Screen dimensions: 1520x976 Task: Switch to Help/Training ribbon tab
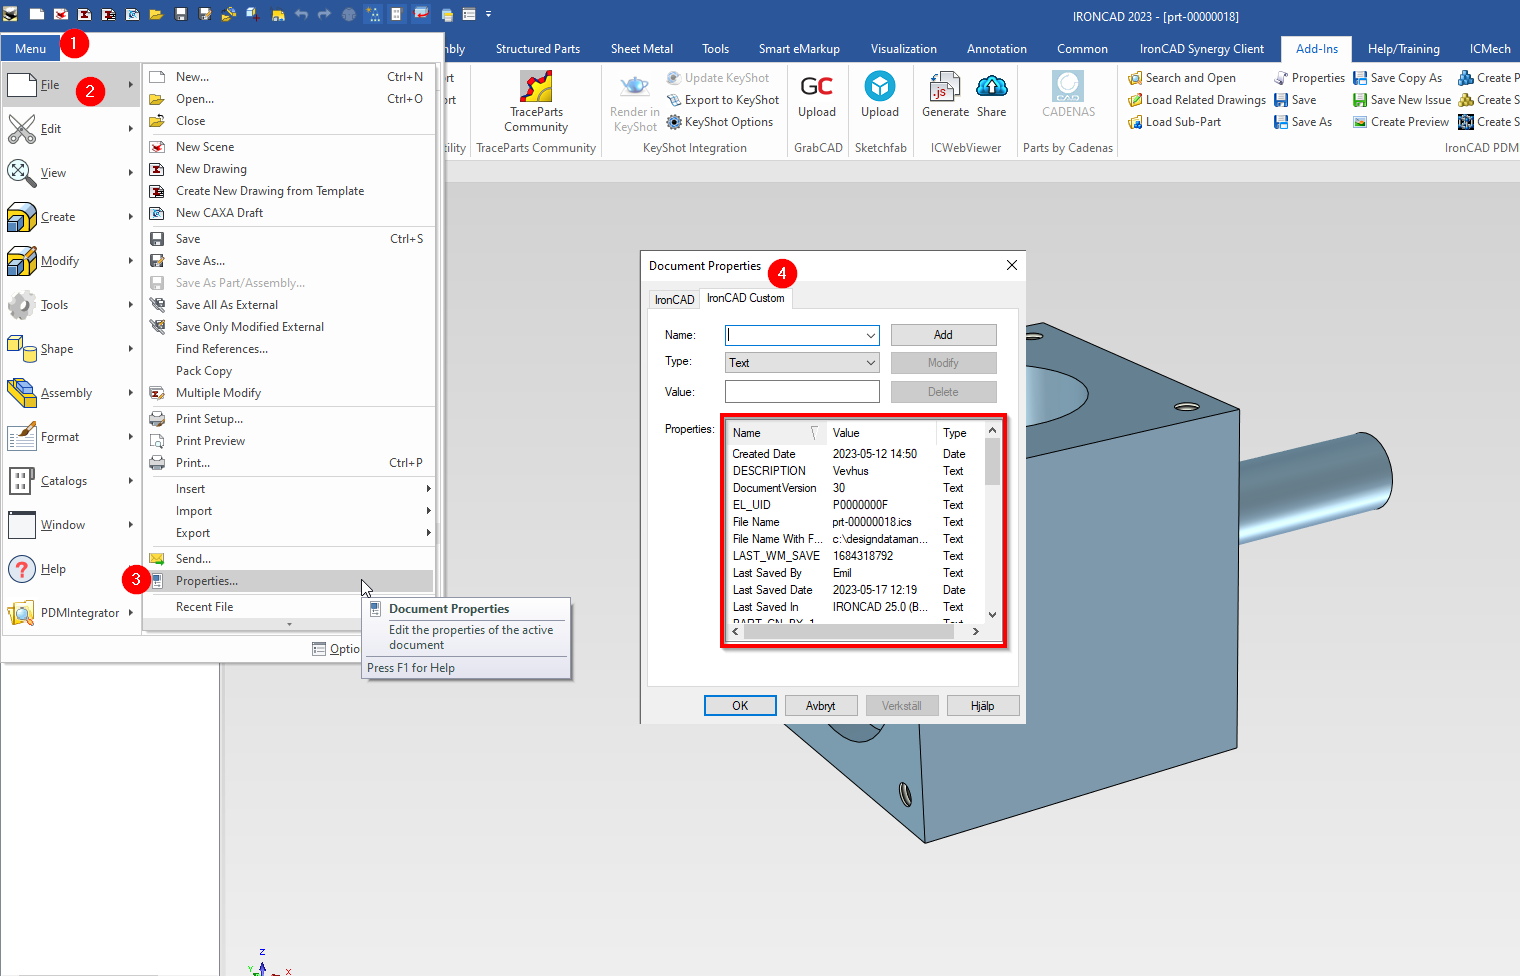pyautogui.click(x=1404, y=49)
